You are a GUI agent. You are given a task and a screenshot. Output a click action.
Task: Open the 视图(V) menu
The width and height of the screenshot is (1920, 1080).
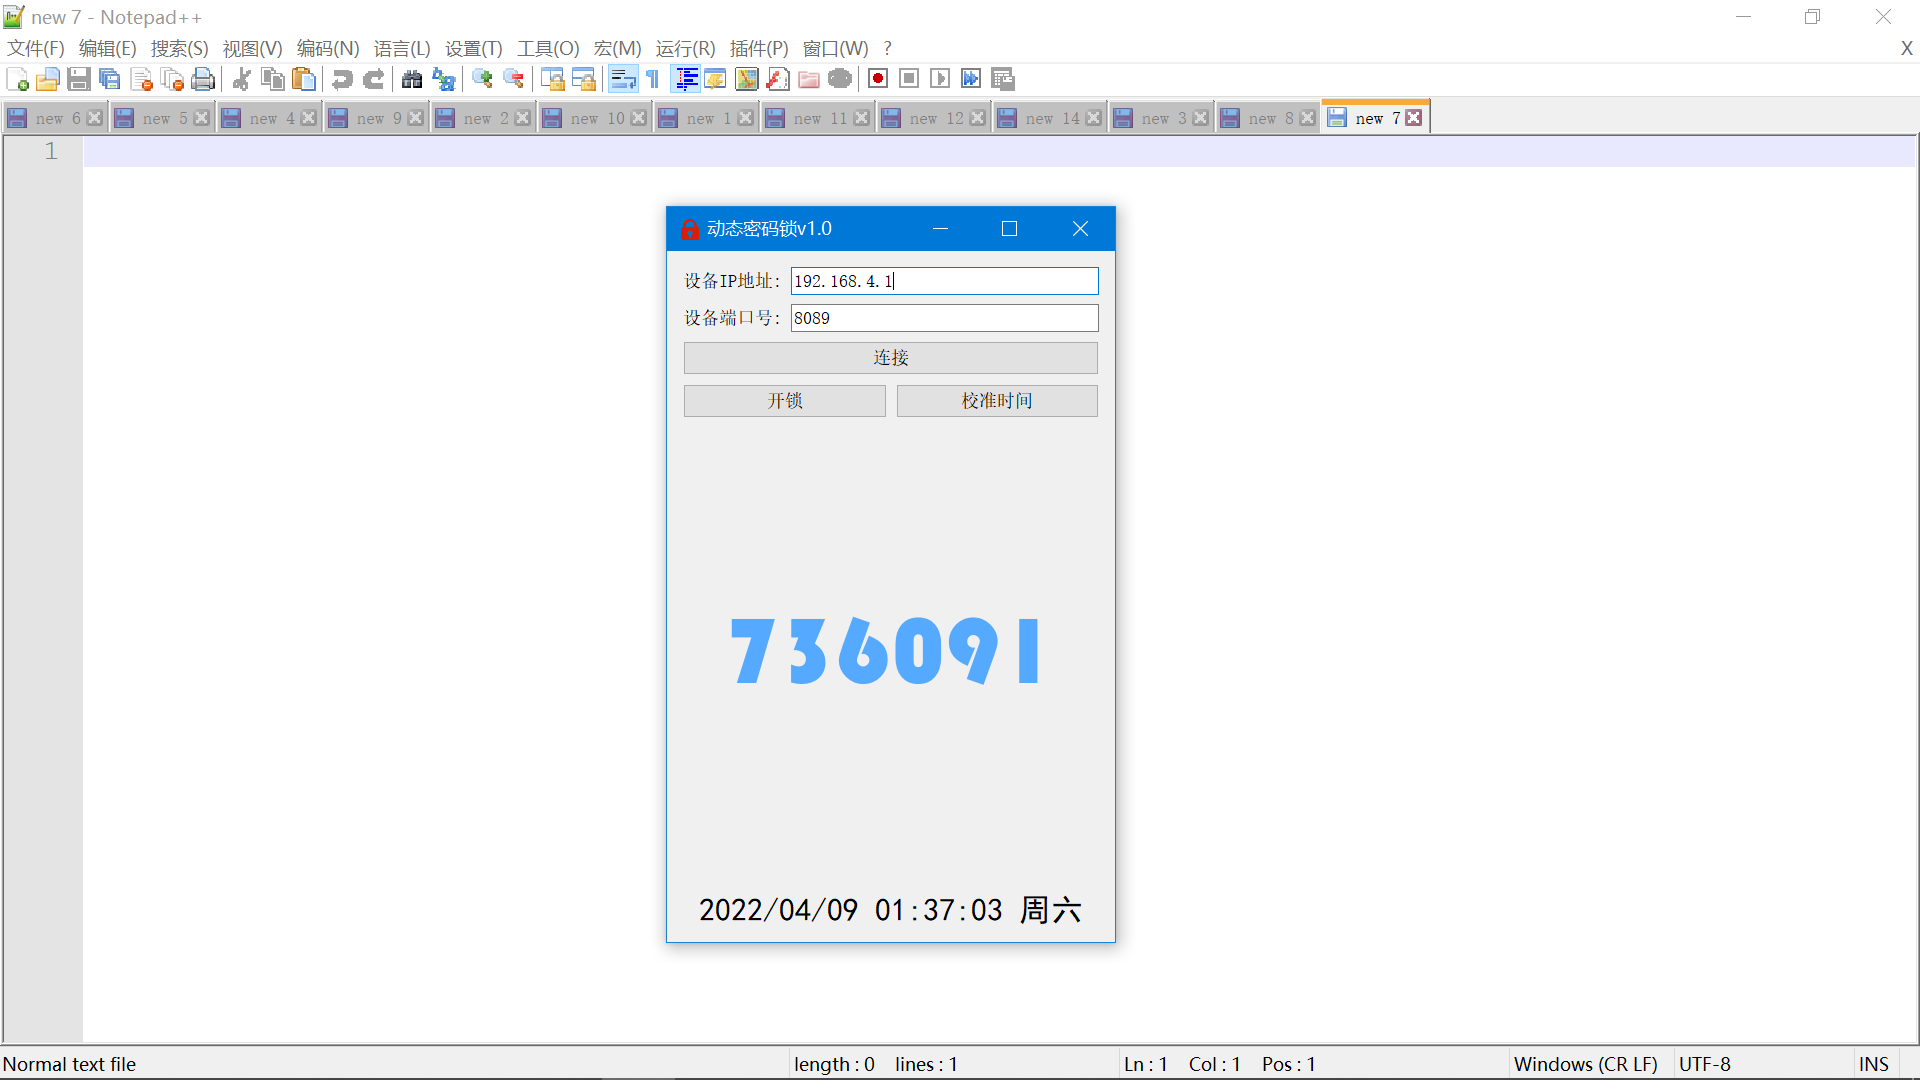point(252,48)
